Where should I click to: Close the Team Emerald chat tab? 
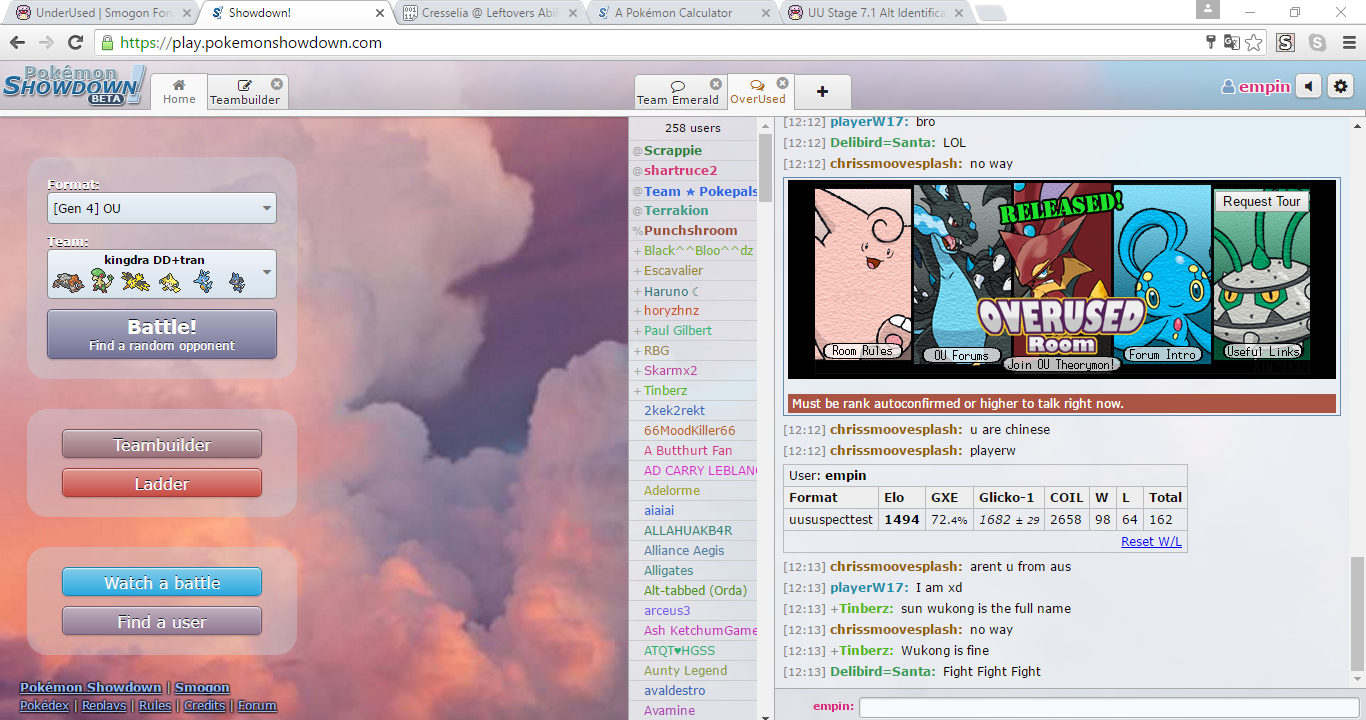[x=716, y=84]
